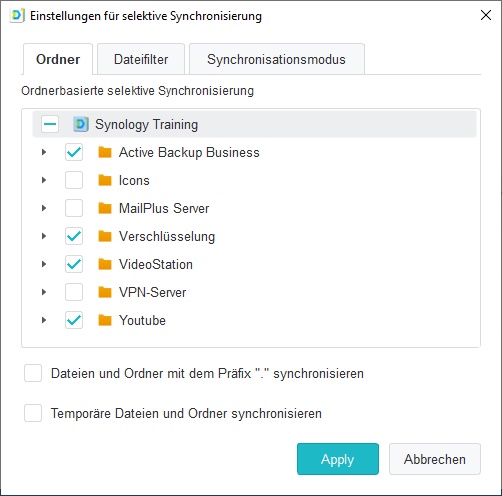
Task: Click the Abbrechen button
Action: [435, 459]
